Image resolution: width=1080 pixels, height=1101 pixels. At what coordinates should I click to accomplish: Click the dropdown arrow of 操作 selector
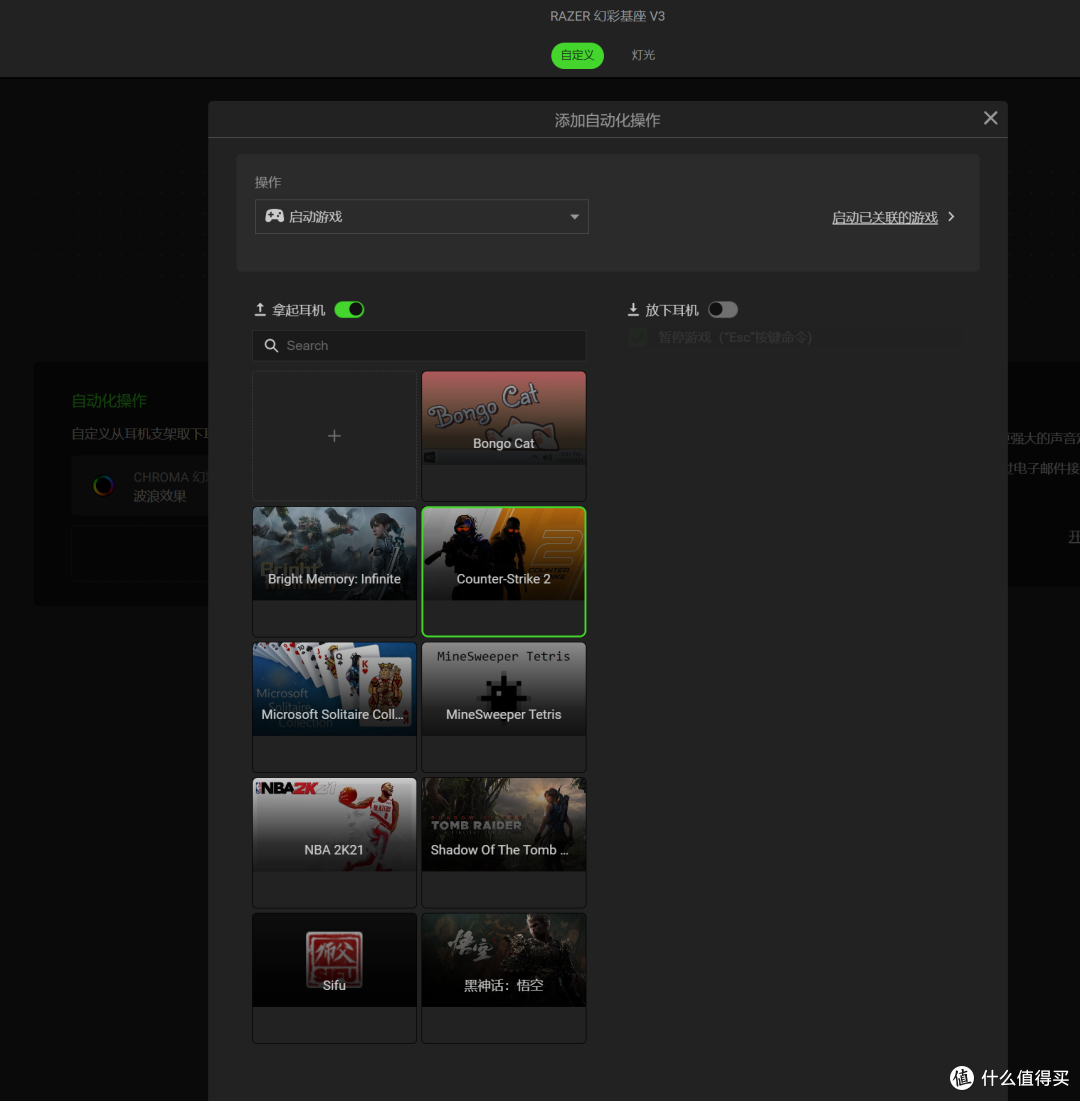[x=574, y=217]
